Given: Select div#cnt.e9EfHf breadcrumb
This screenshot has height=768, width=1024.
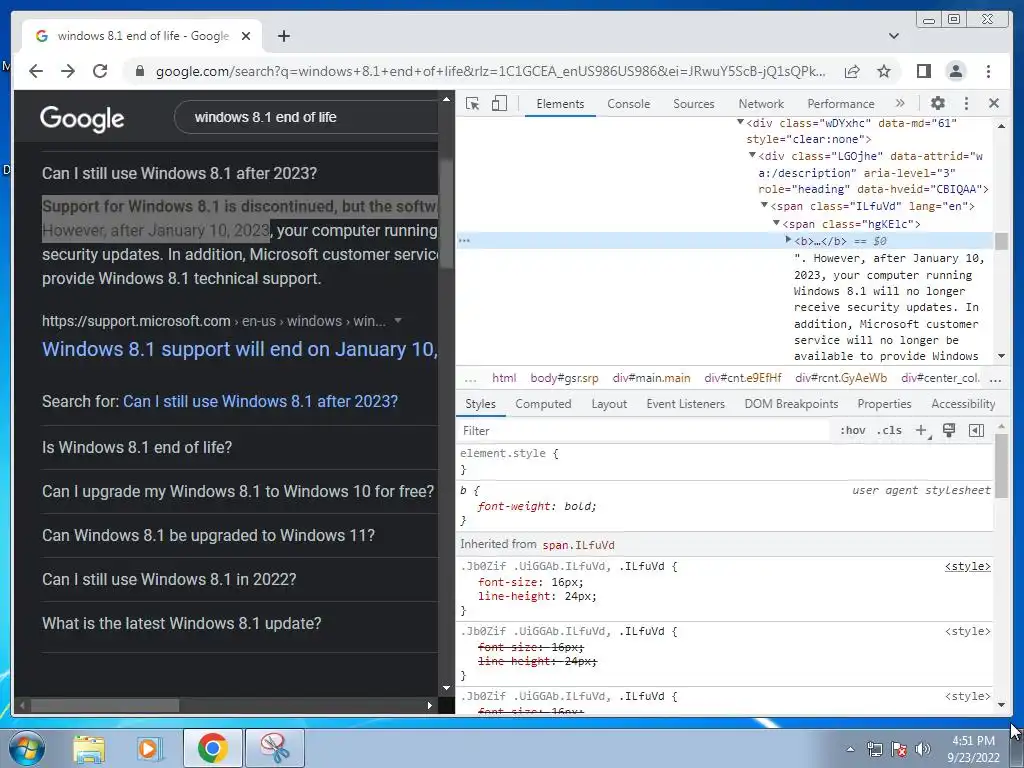Looking at the screenshot, I should pos(743,378).
